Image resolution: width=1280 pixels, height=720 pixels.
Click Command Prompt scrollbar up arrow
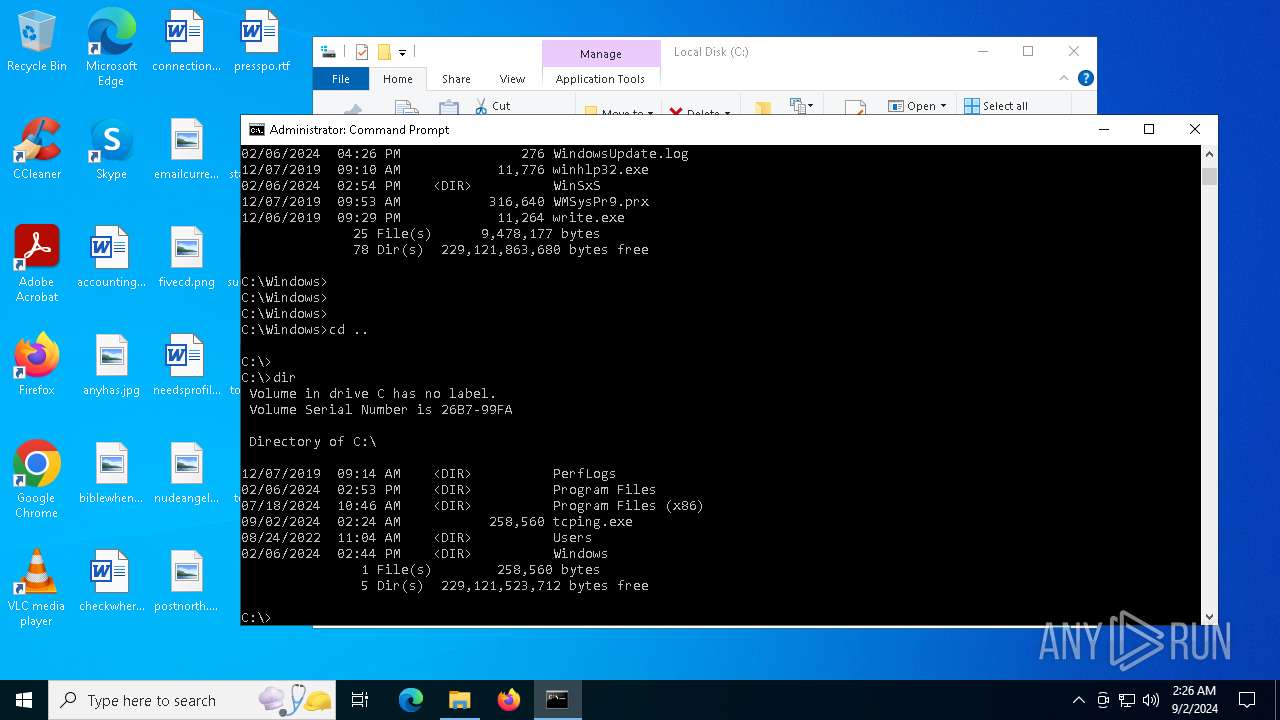tap(1209, 154)
